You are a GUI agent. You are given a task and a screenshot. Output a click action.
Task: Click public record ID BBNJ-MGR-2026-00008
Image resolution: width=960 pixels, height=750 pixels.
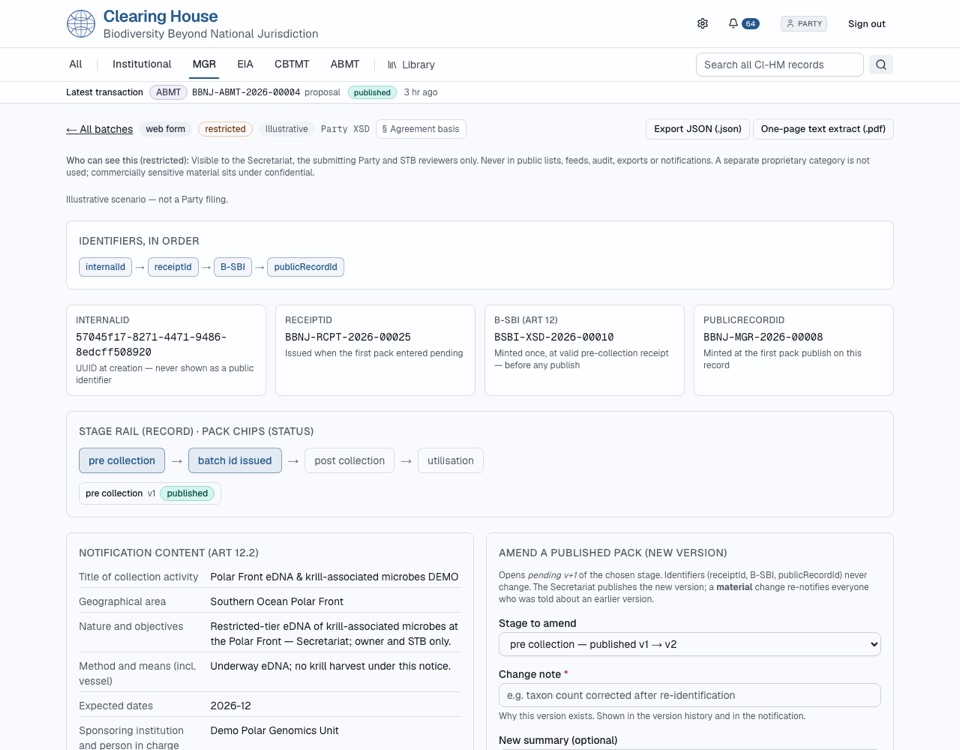click(x=763, y=337)
